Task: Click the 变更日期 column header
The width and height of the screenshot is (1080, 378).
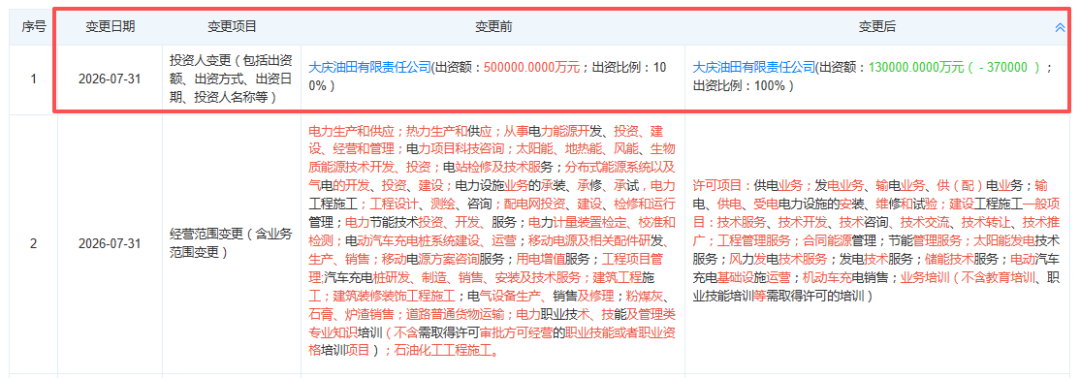Action: (x=110, y=27)
